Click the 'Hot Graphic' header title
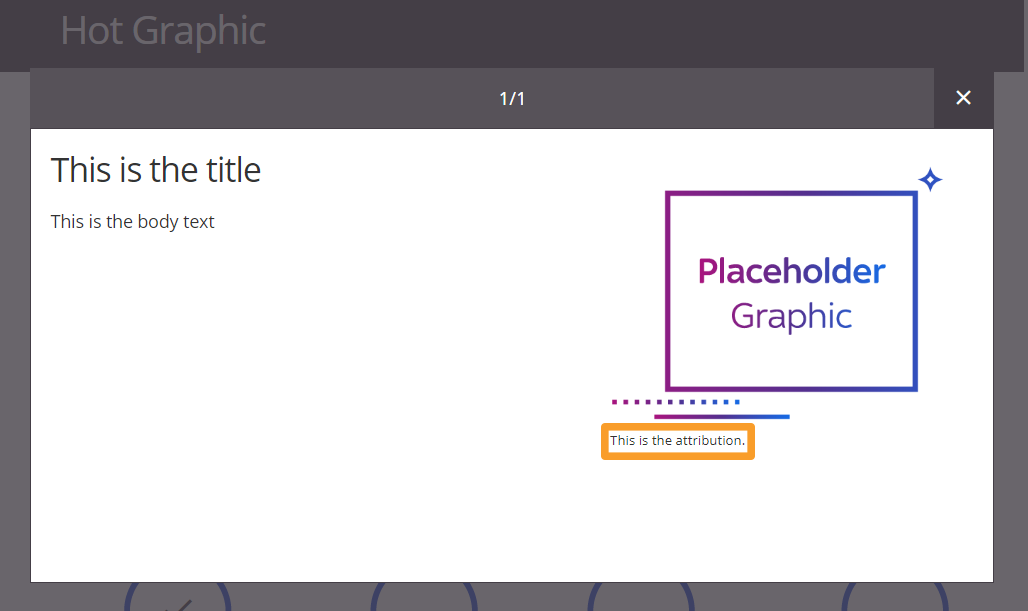This screenshot has width=1028, height=611. 163,31
